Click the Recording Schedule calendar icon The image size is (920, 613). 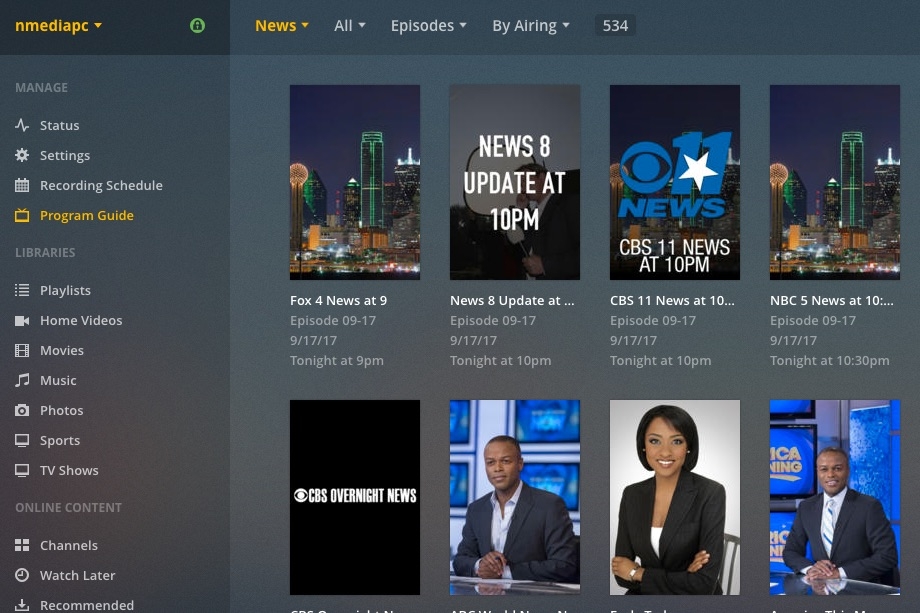point(22,185)
